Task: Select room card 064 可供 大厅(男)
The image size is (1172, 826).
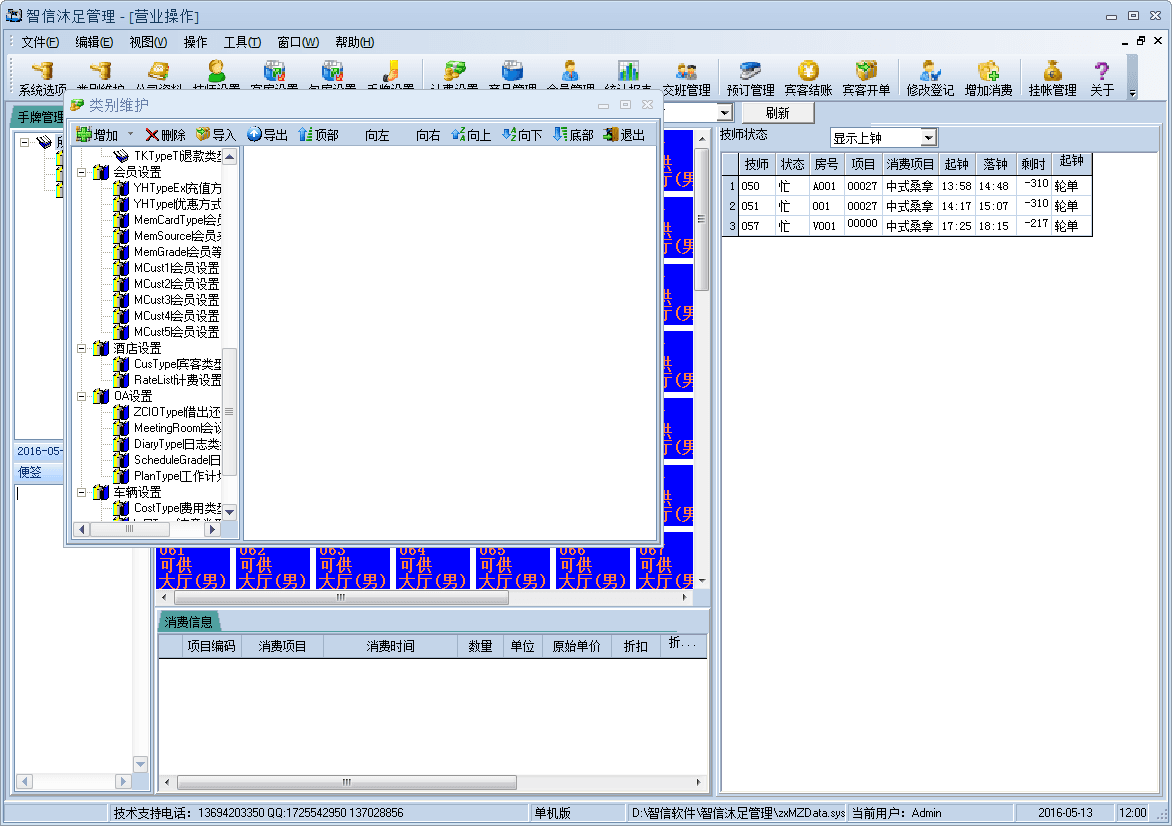Action: click(432, 567)
